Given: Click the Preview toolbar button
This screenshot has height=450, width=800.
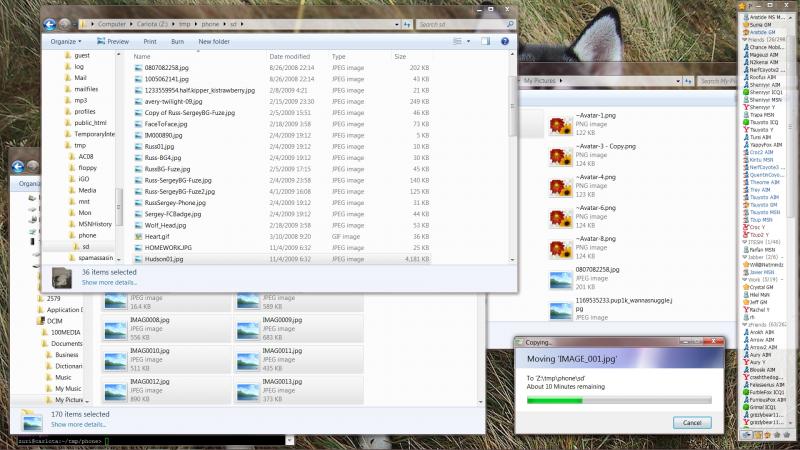Looking at the screenshot, I should coord(113,41).
